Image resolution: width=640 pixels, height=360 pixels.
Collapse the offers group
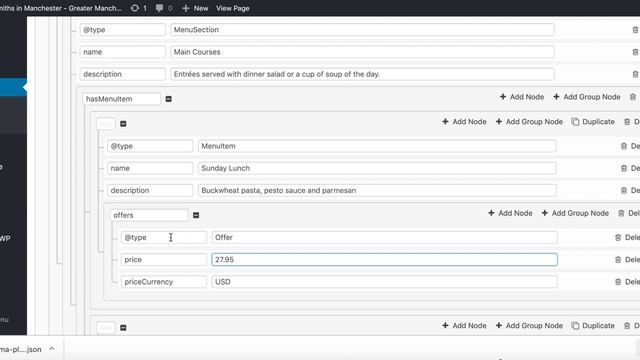[x=196, y=215]
